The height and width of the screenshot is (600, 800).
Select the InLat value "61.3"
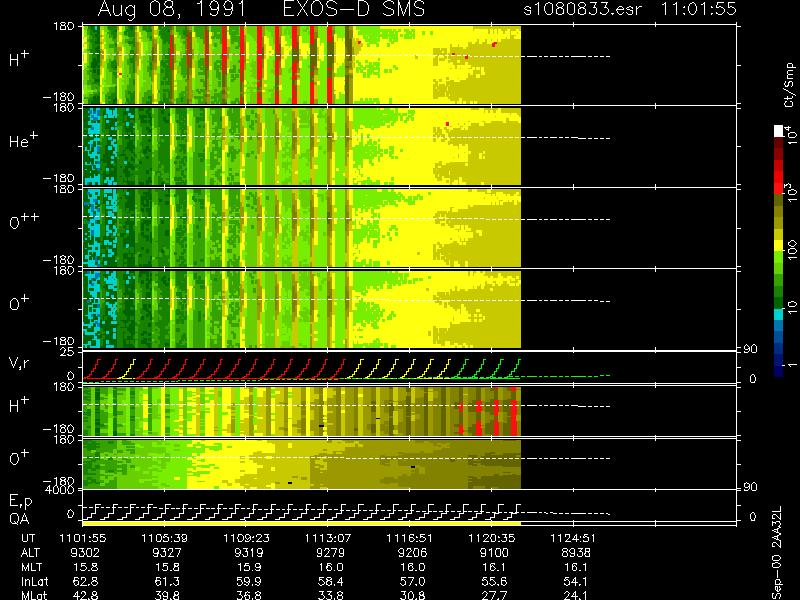click(x=167, y=581)
